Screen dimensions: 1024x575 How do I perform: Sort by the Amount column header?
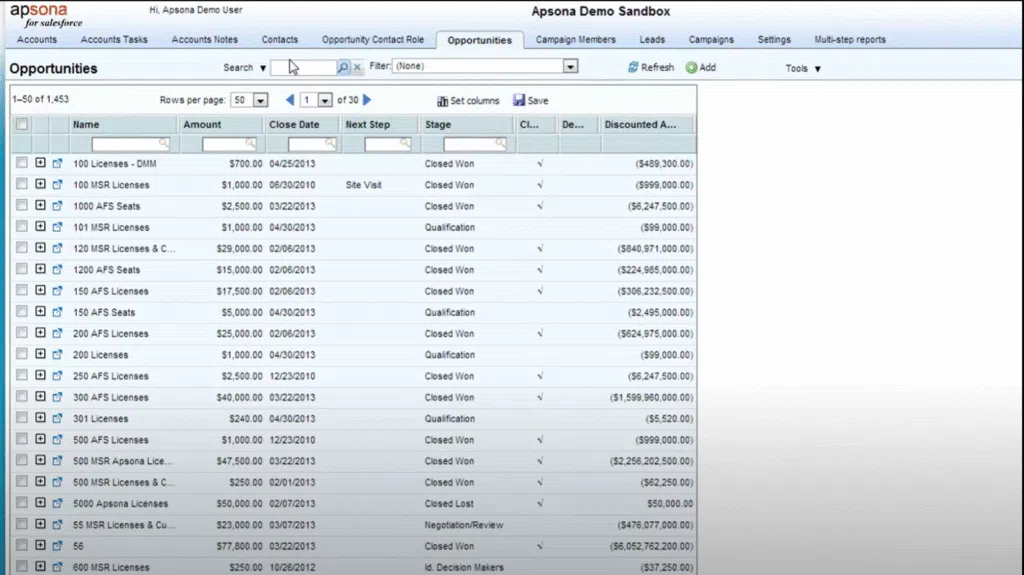click(x=202, y=125)
